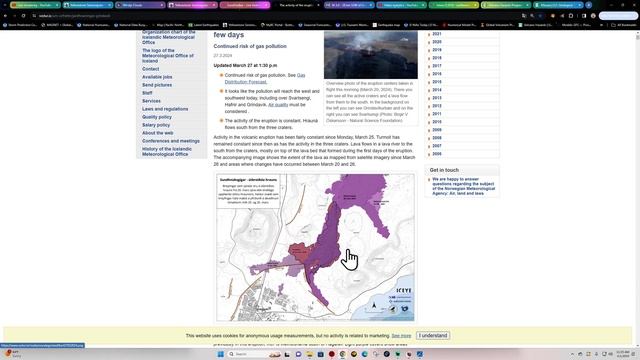
Task: Open the 2013 news archive year
Action: coord(437,98)
